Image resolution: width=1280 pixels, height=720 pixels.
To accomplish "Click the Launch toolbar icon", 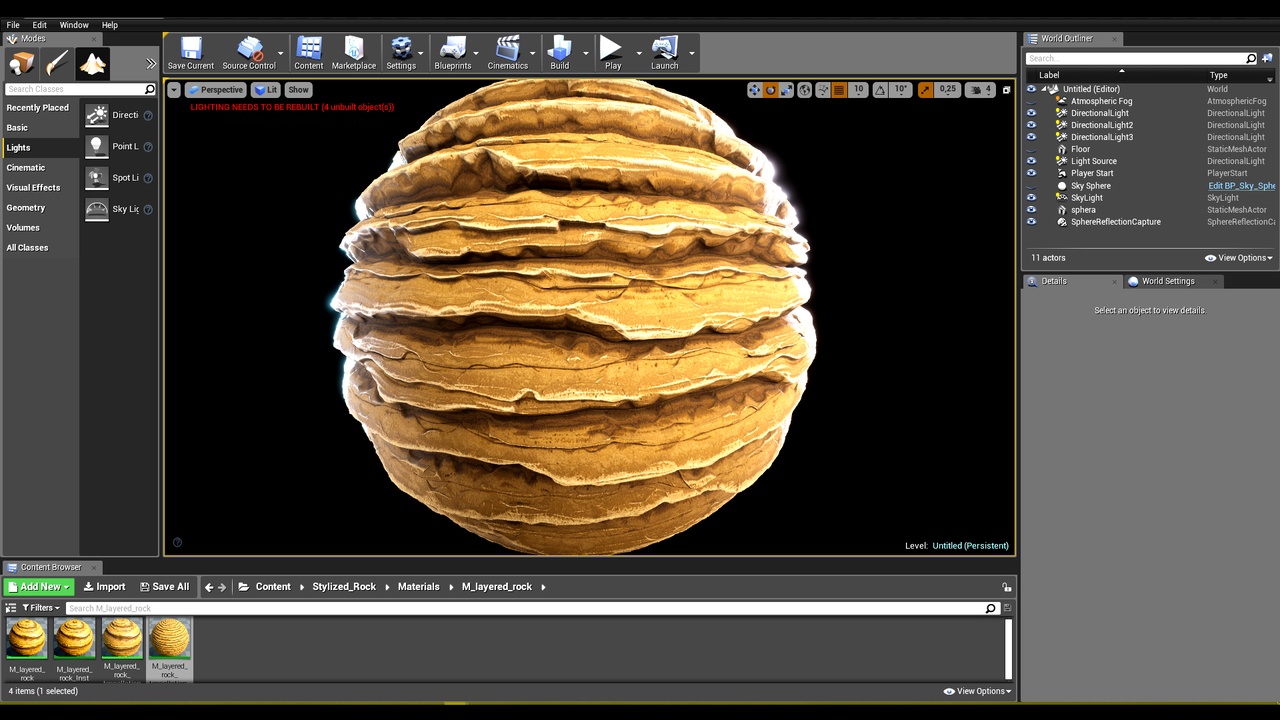I will point(665,53).
